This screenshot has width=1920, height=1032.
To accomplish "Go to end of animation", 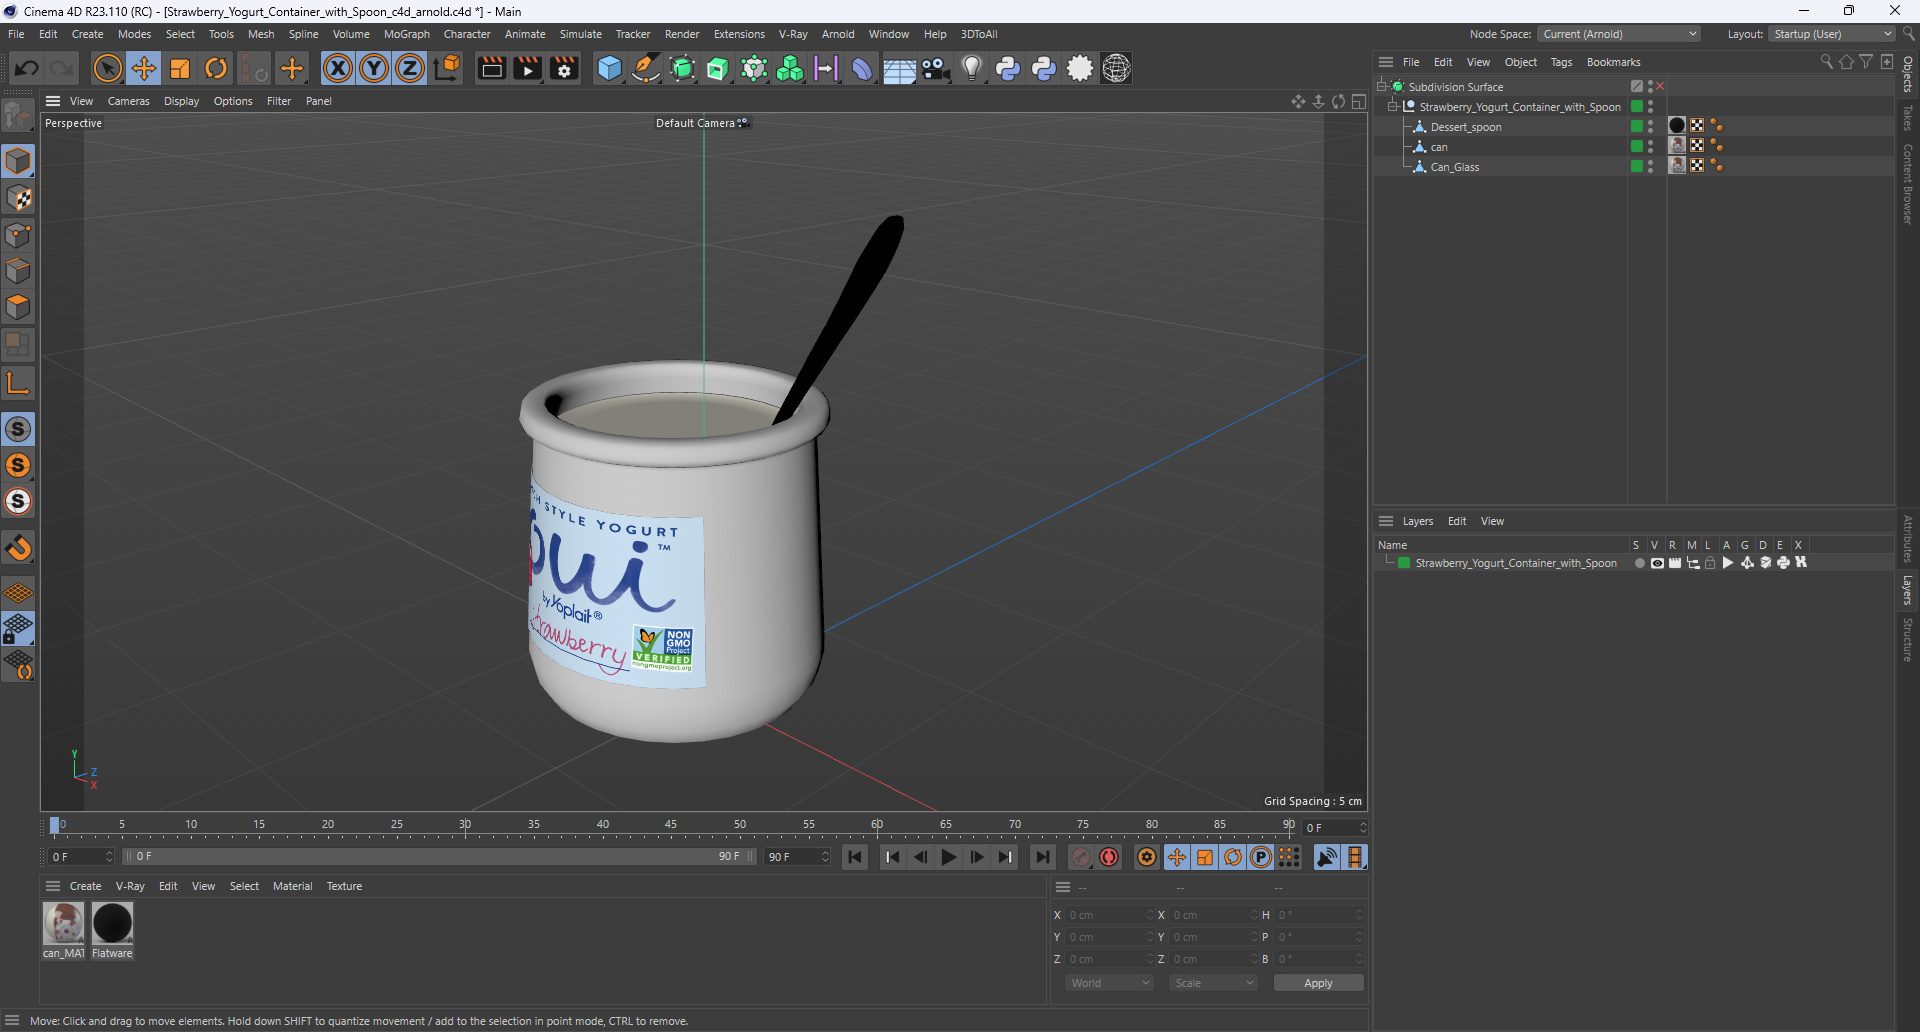I will [1042, 857].
